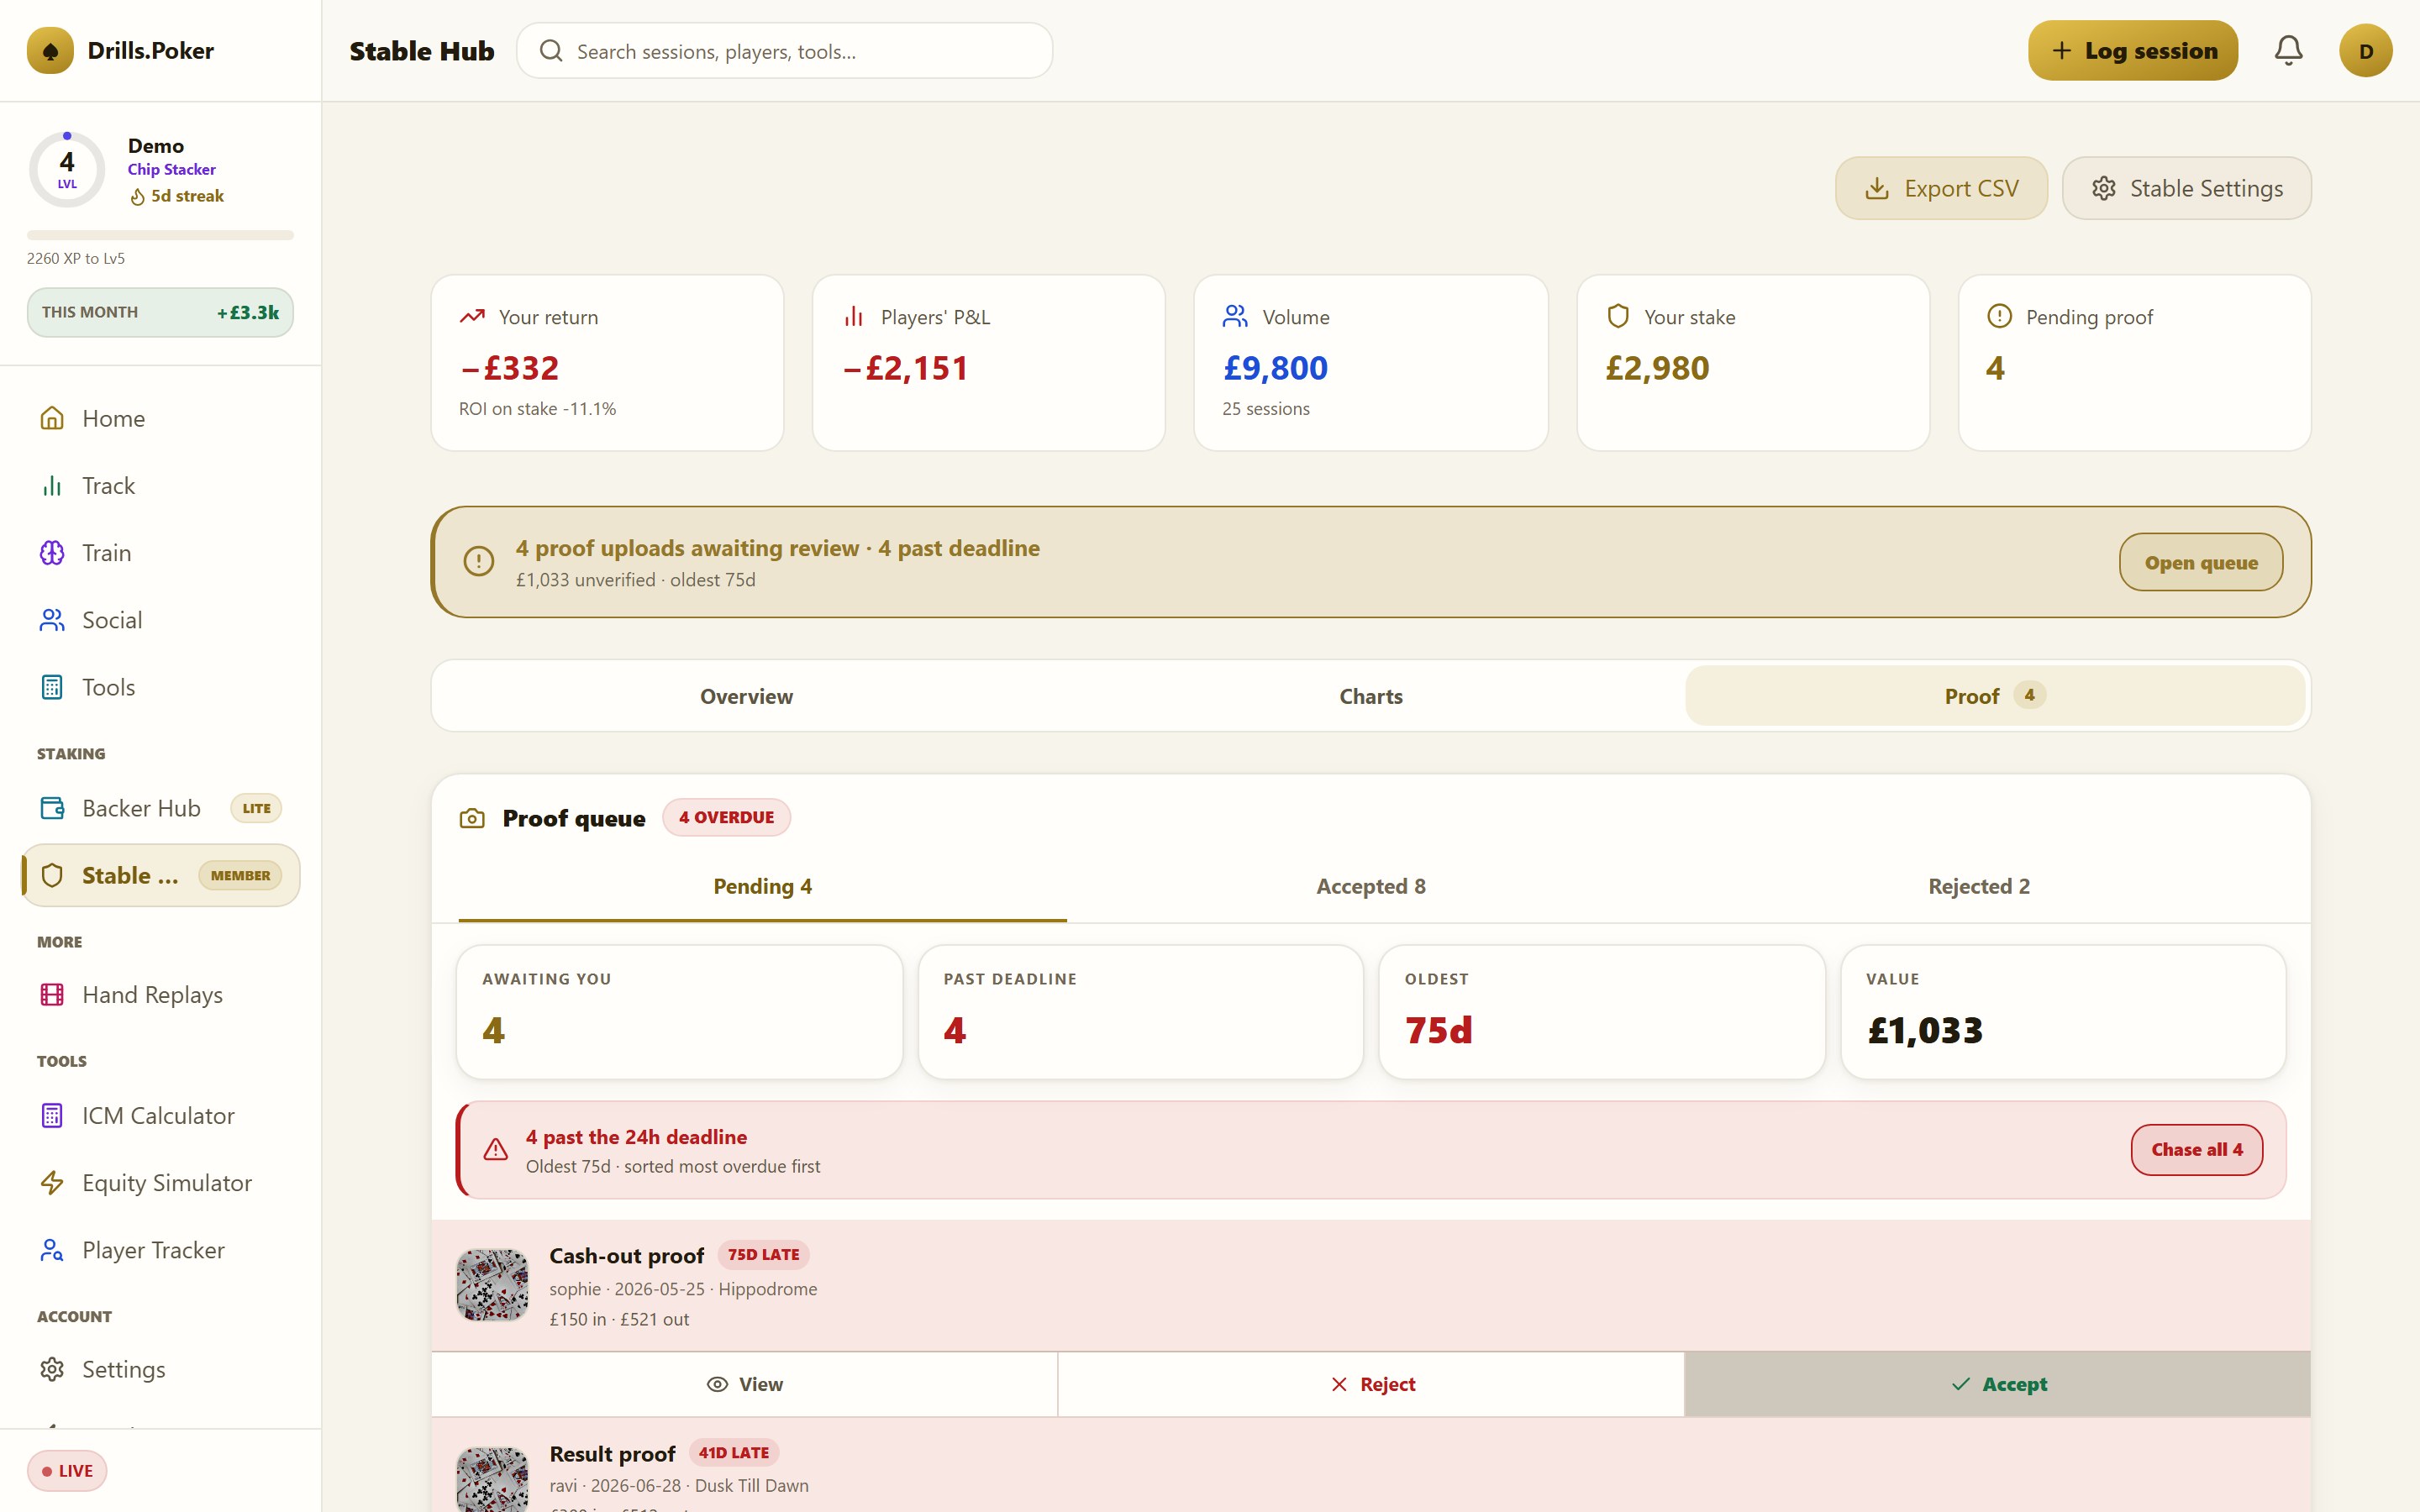This screenshot has width=2420, height=1512.
Task: Click the Backer Hub LITE badge
Action: tap(256, 808)
